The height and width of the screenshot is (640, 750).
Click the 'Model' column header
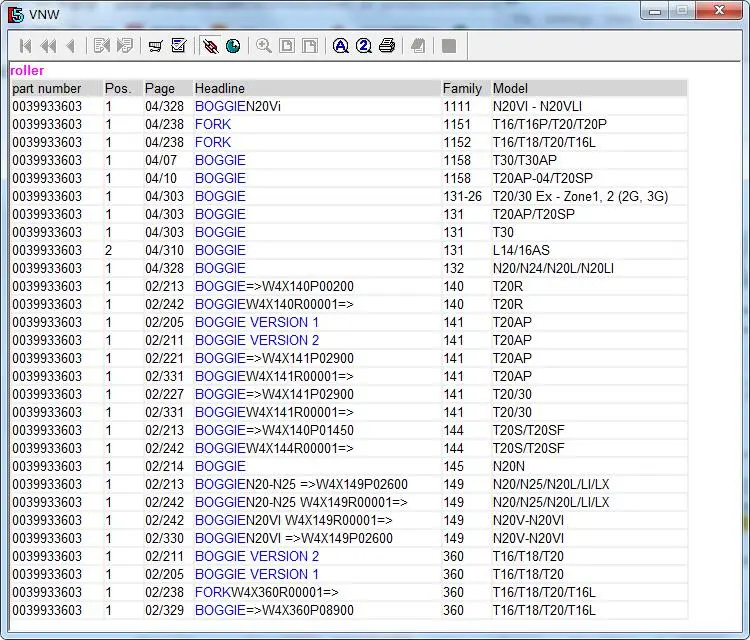point(511,88)
